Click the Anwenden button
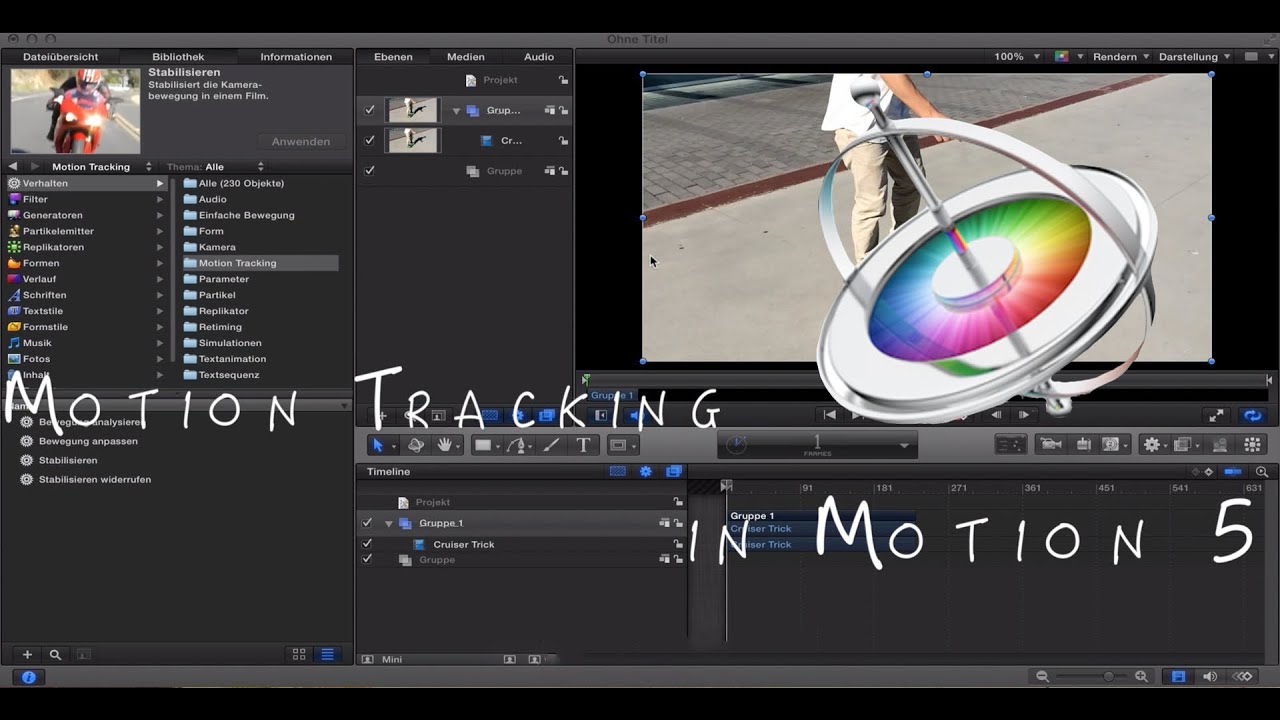1280x720 pixels. point(301,141)
